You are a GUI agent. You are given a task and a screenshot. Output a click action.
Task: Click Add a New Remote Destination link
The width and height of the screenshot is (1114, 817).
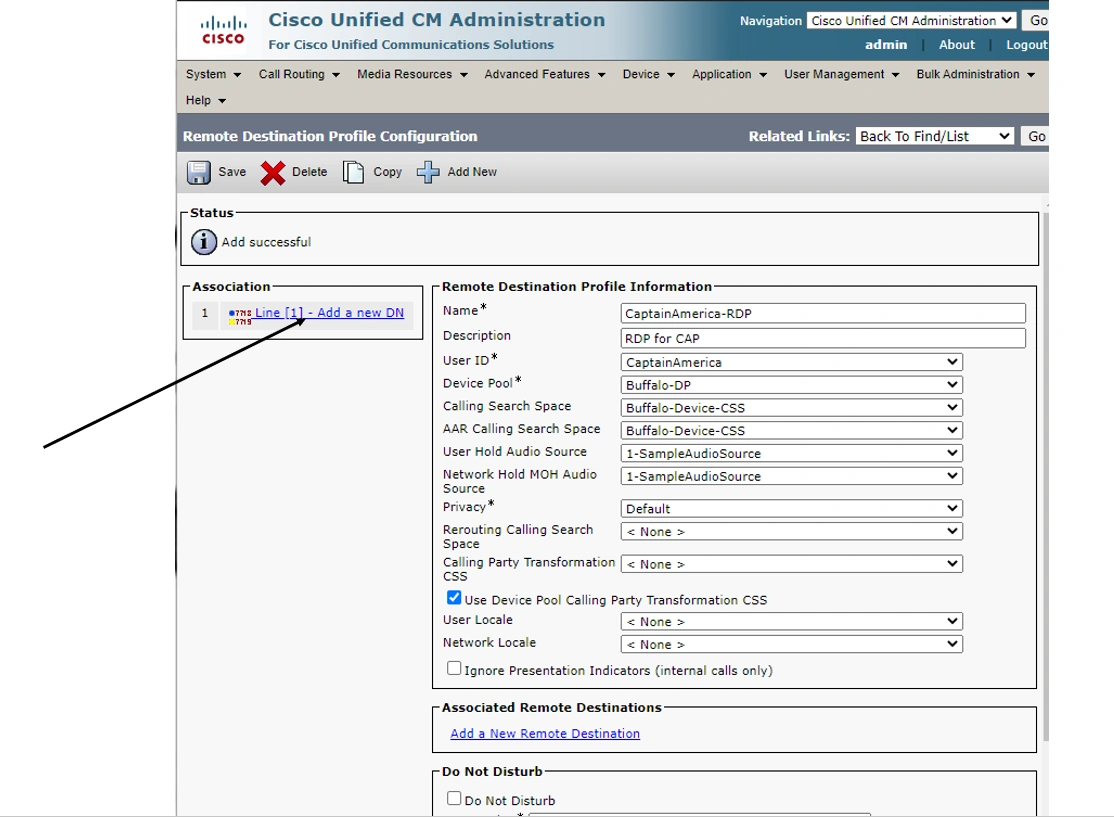545,734
